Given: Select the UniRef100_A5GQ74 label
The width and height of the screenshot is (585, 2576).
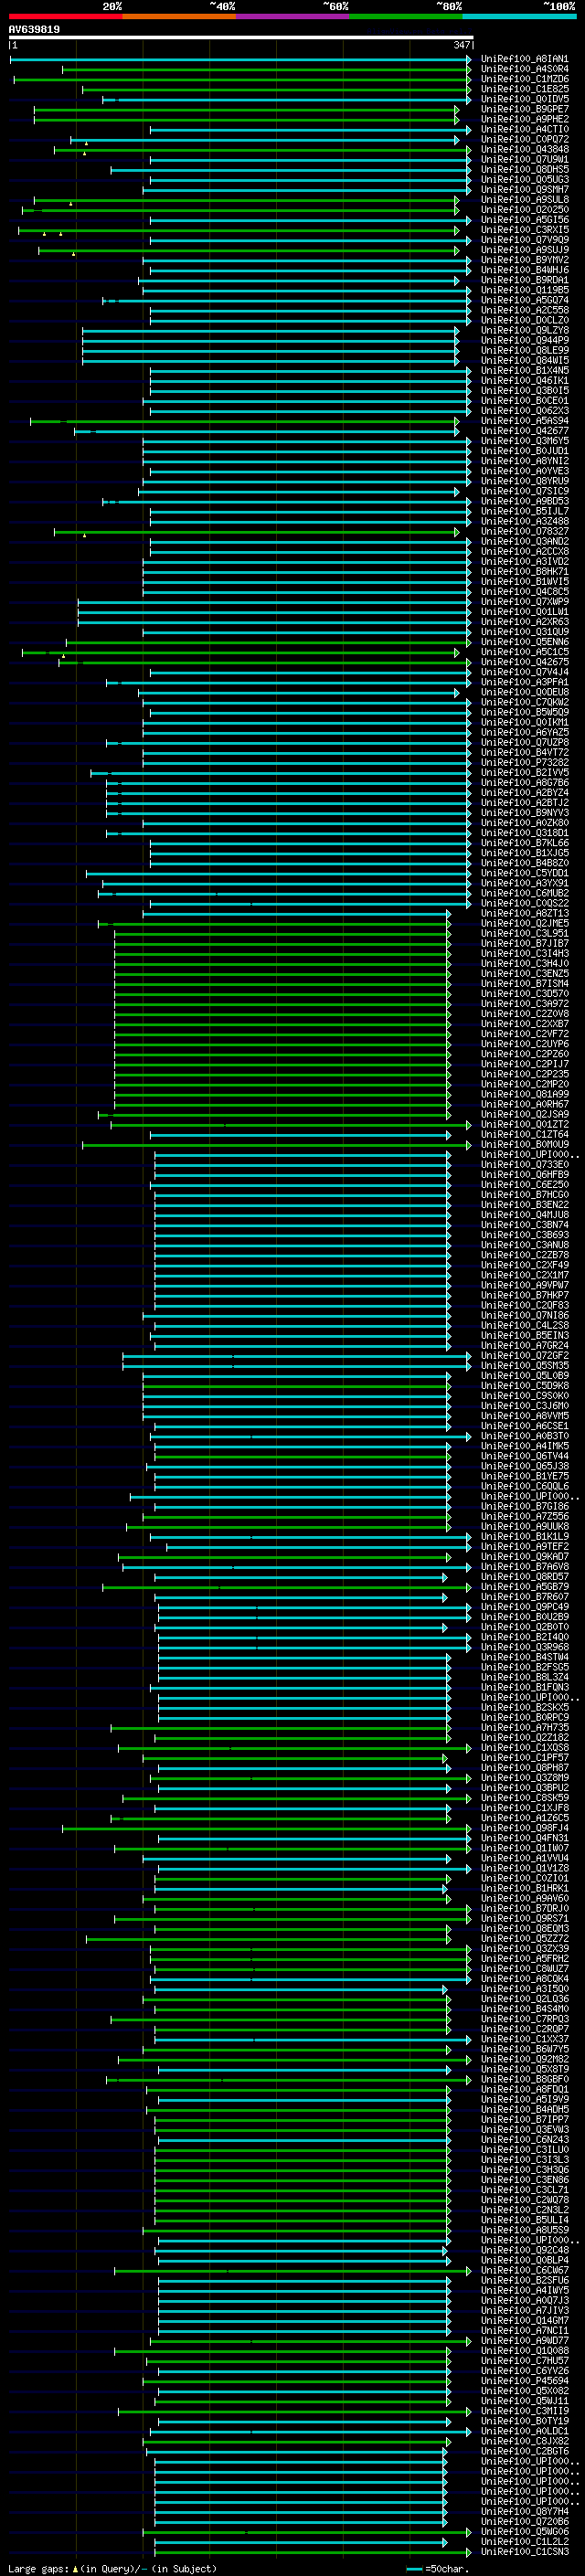Looking at the screenshot, I should coord(525,300).
